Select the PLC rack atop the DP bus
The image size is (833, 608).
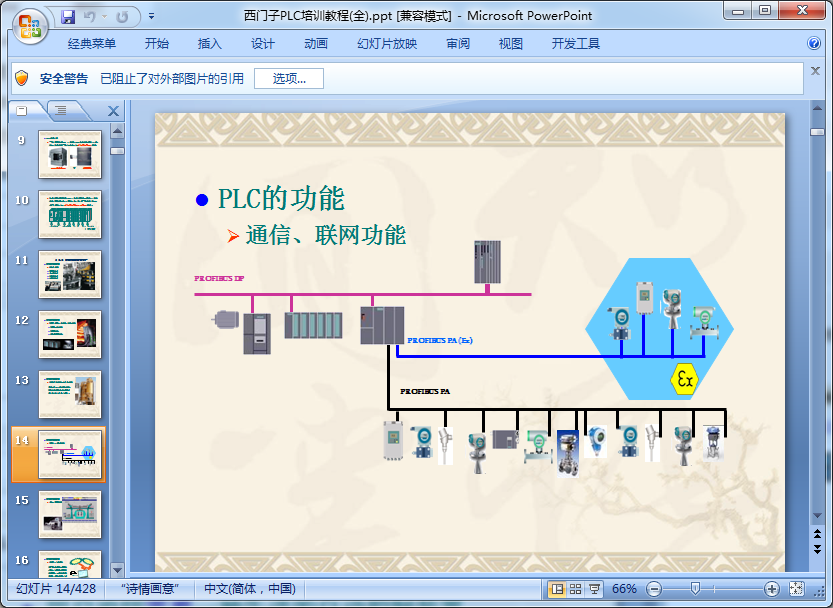(x=487, y=262)
